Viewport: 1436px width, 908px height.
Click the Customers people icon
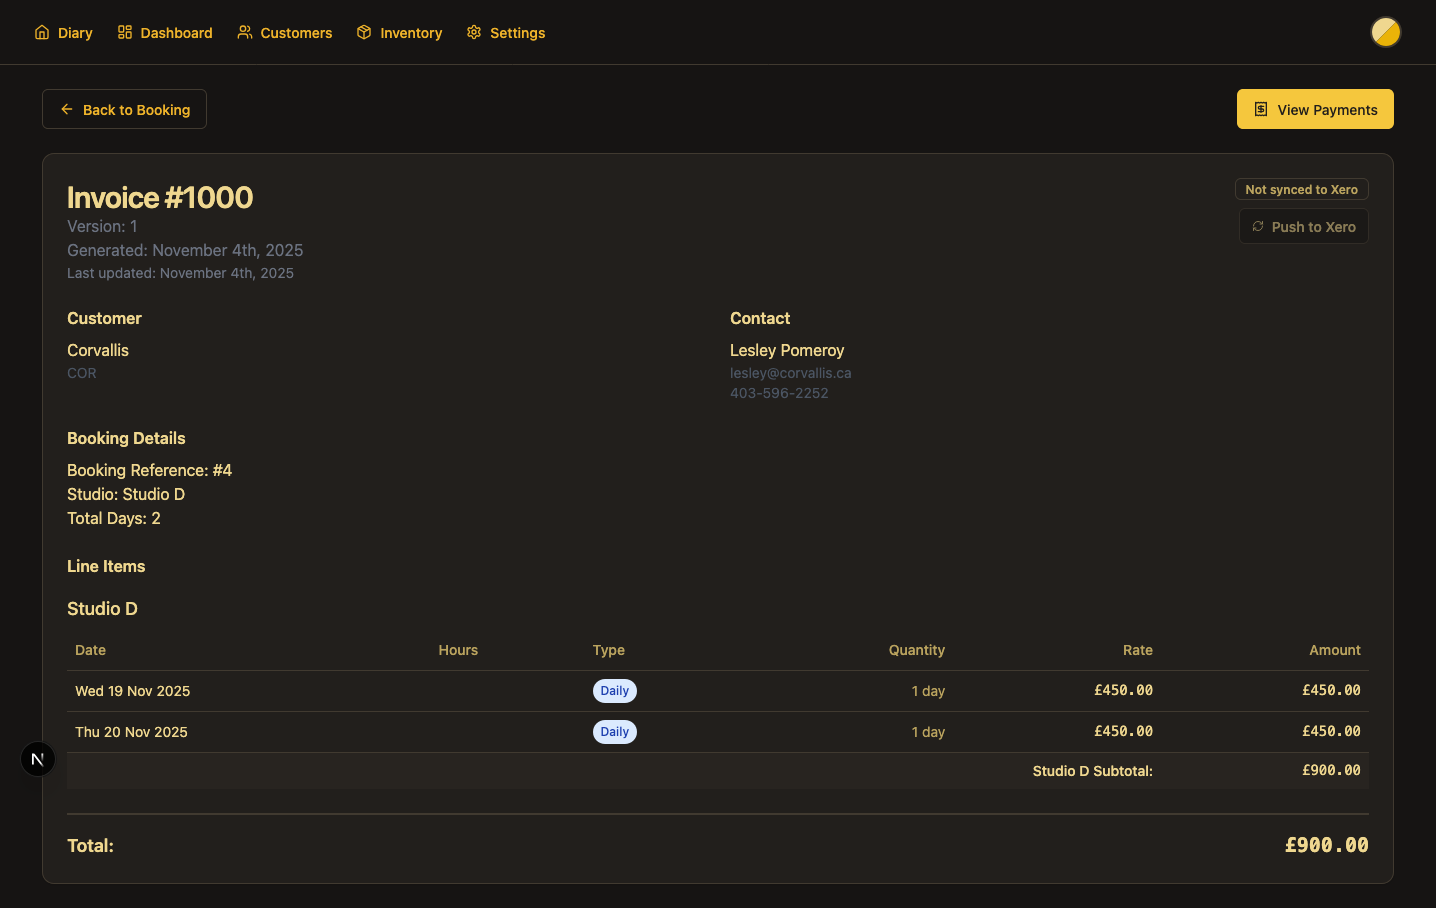(244, 32)
